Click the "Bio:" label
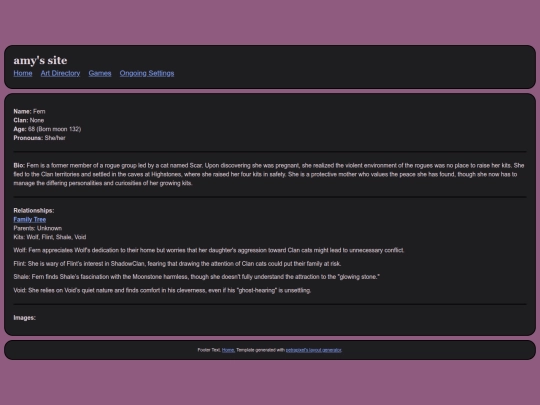The image size is (540, 405). 19,165
